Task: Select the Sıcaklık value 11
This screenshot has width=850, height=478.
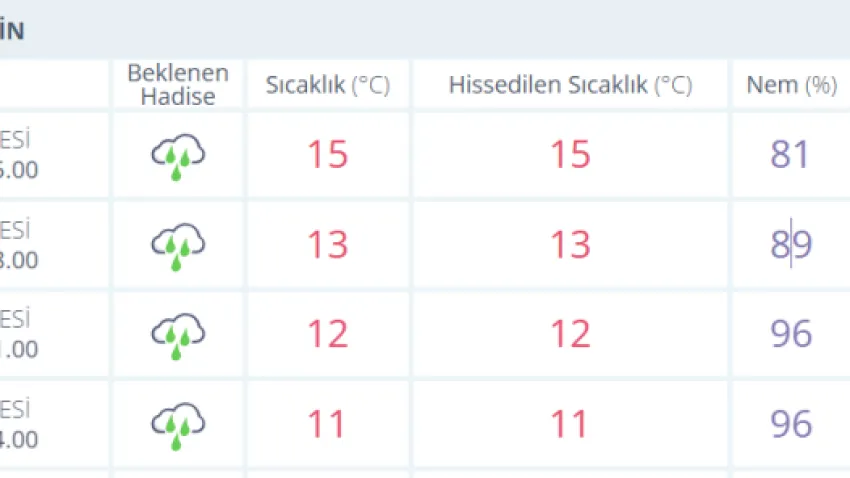Action: coord(327,424)
